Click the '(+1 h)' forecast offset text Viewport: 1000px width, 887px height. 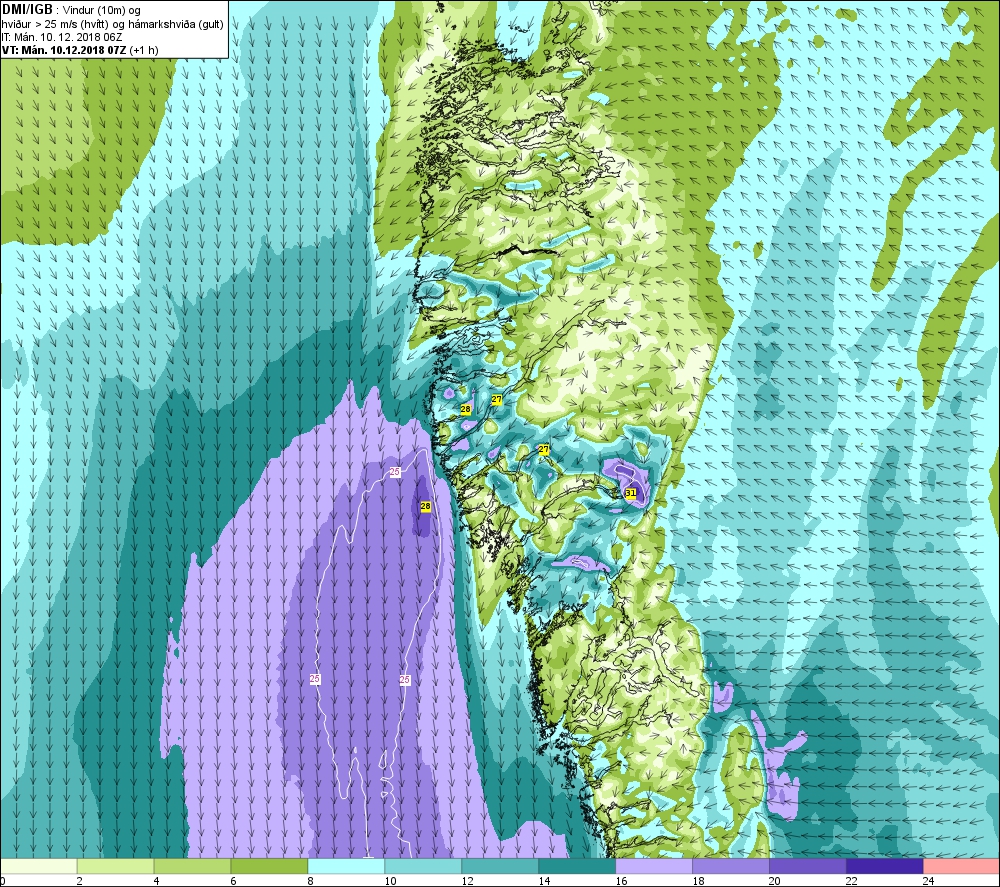click(x=144, y=50)
